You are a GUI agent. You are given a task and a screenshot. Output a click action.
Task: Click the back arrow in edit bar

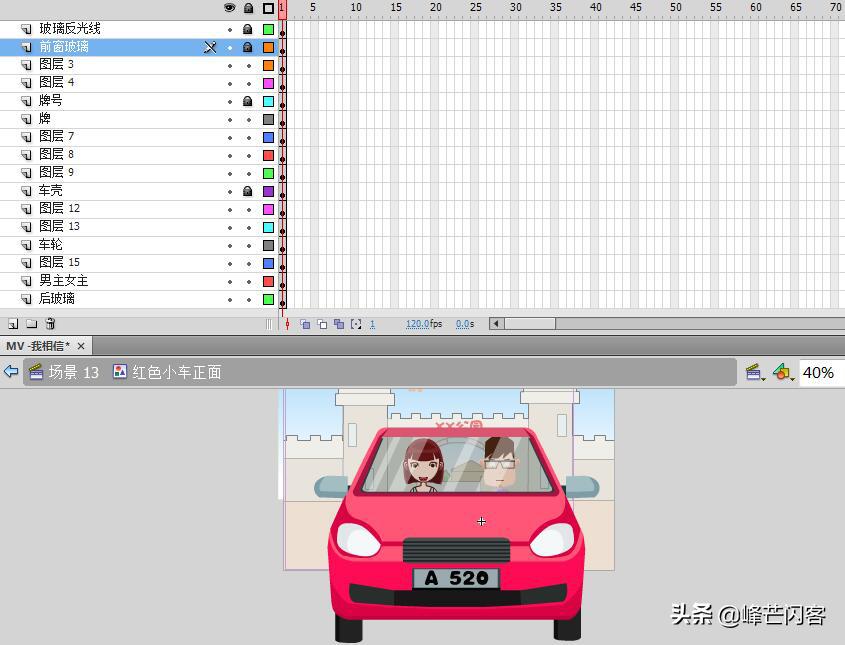pyautogui.click(x=11, y=372)
